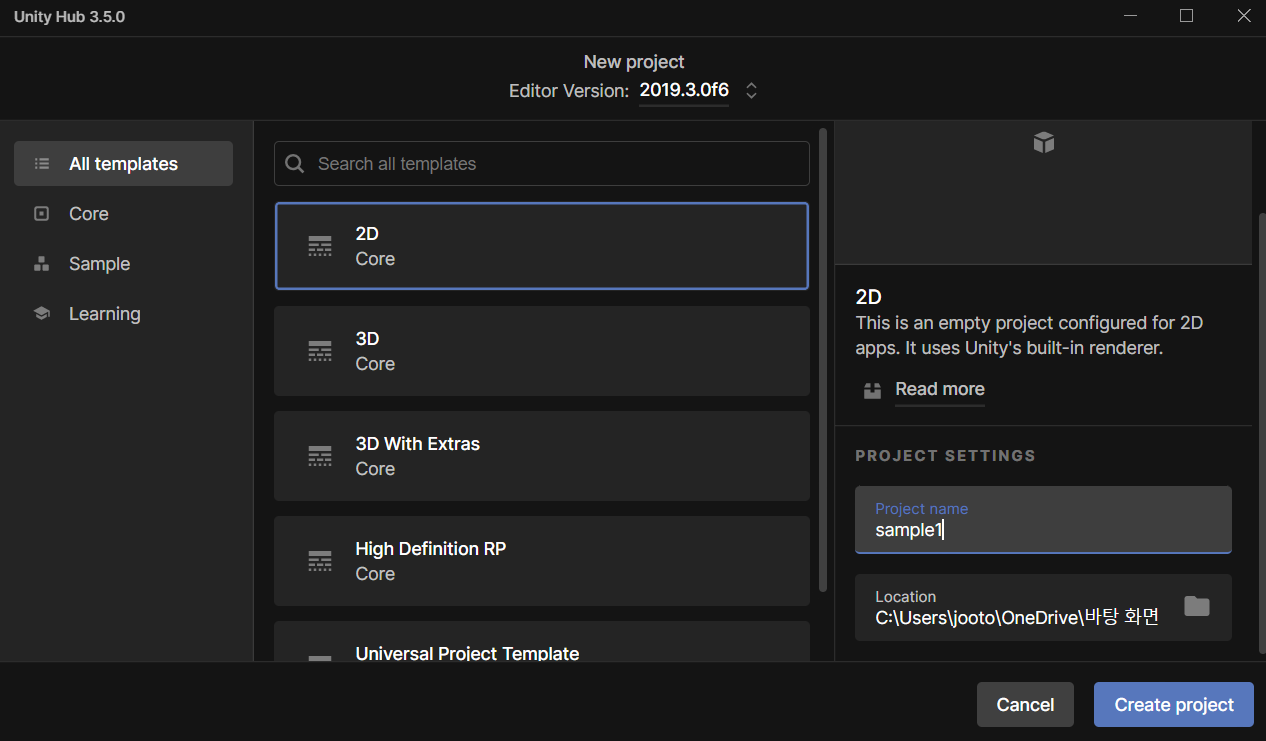The image size is (1266, 741).
Task: Select the 2D Core template card
Action: 542,246
